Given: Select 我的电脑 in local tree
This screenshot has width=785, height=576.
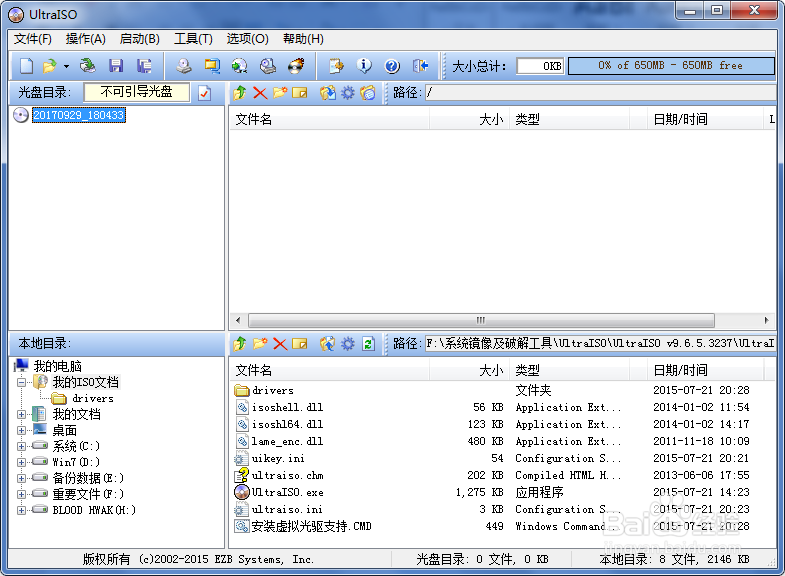Looking at the screenshot, I should coord(58,366).
